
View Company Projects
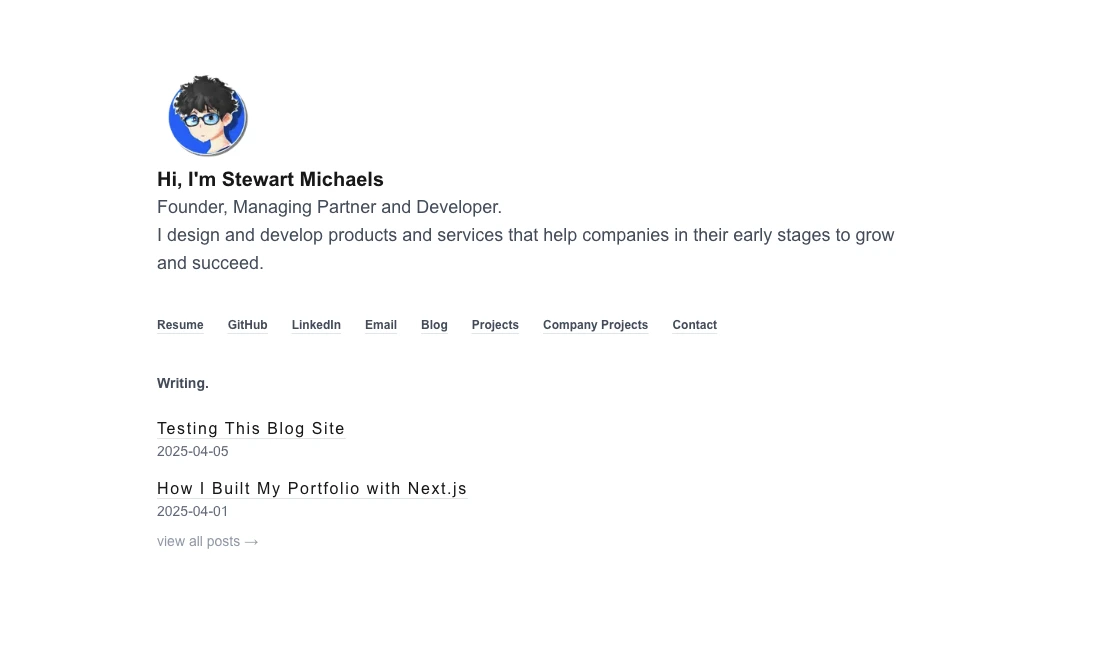point(595,324)
